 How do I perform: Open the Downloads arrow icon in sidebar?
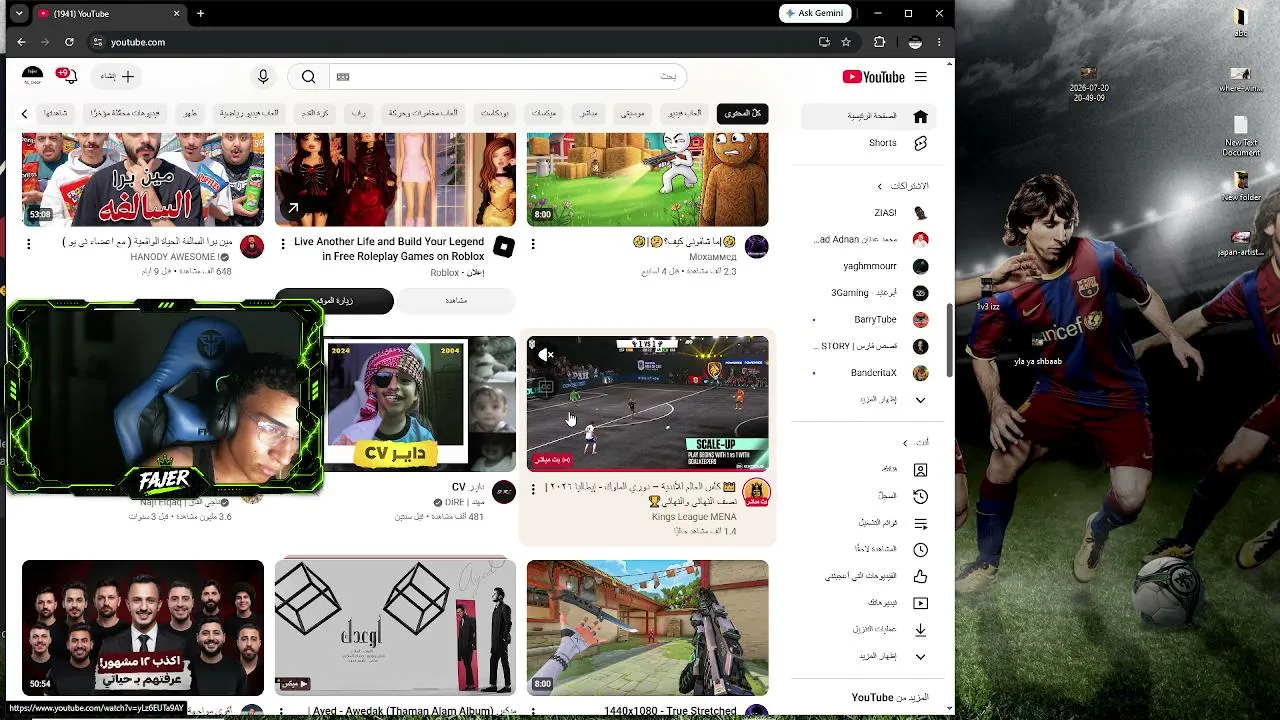pos(920,629)
